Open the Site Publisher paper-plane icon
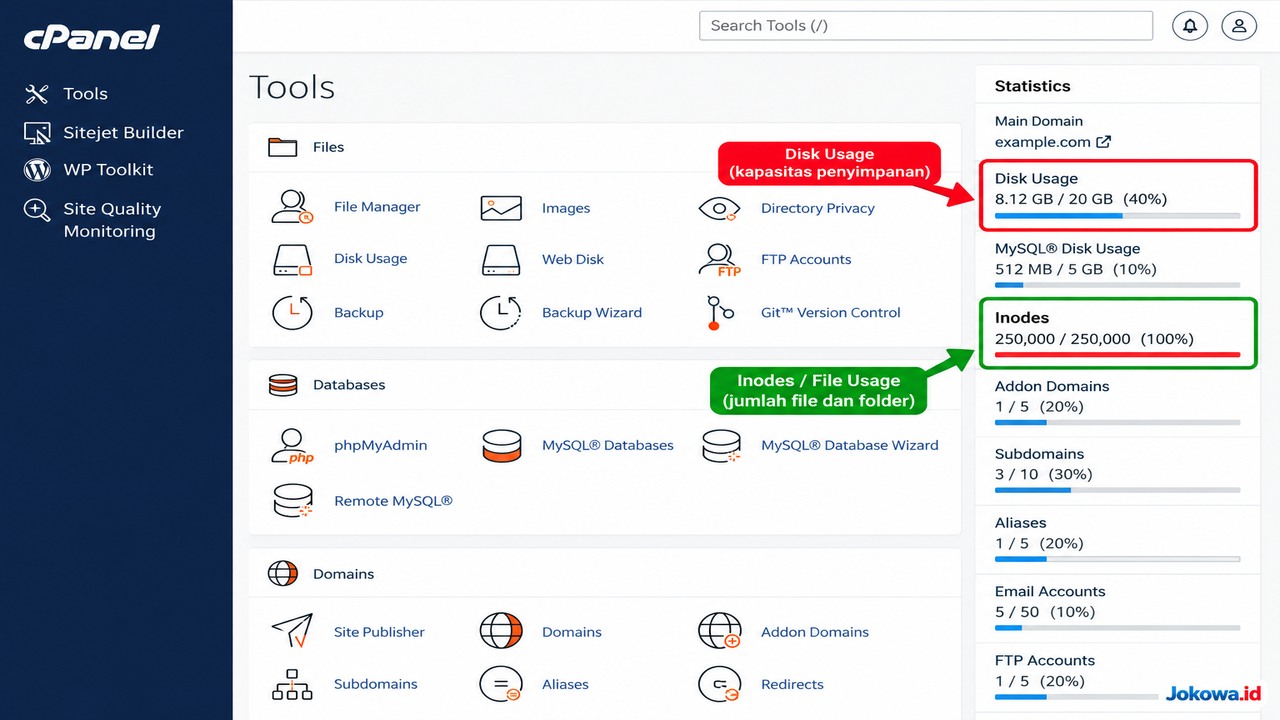This screenshot has width=1280, height=720. coord(292,632)
